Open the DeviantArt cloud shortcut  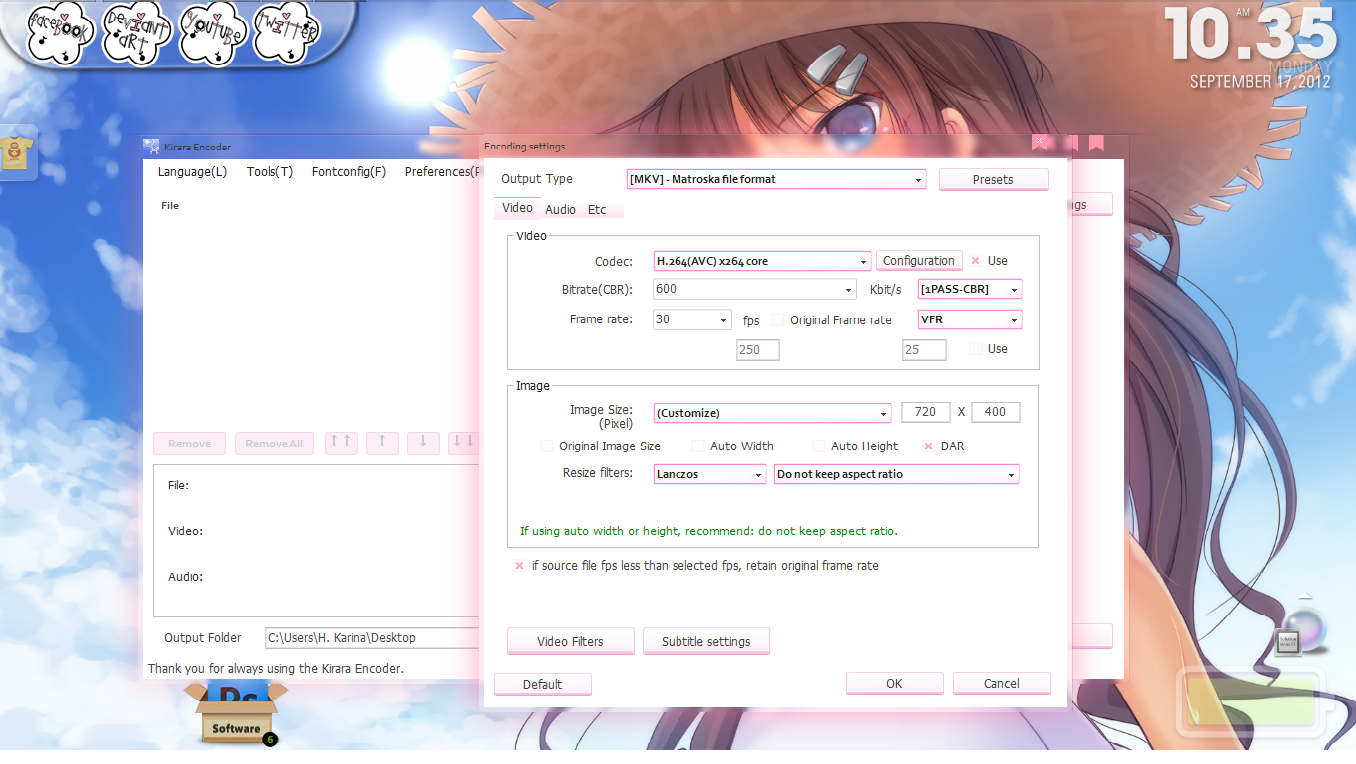point(134,32)
